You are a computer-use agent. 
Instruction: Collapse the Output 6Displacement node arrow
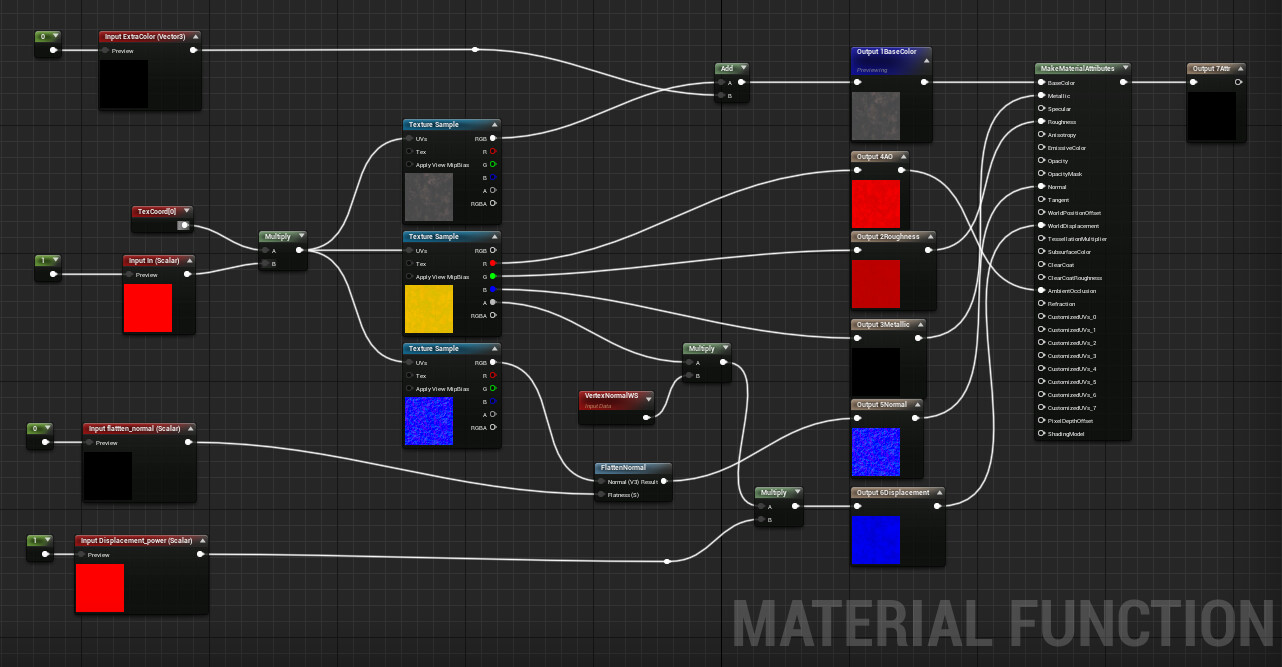tap(939, 492)
